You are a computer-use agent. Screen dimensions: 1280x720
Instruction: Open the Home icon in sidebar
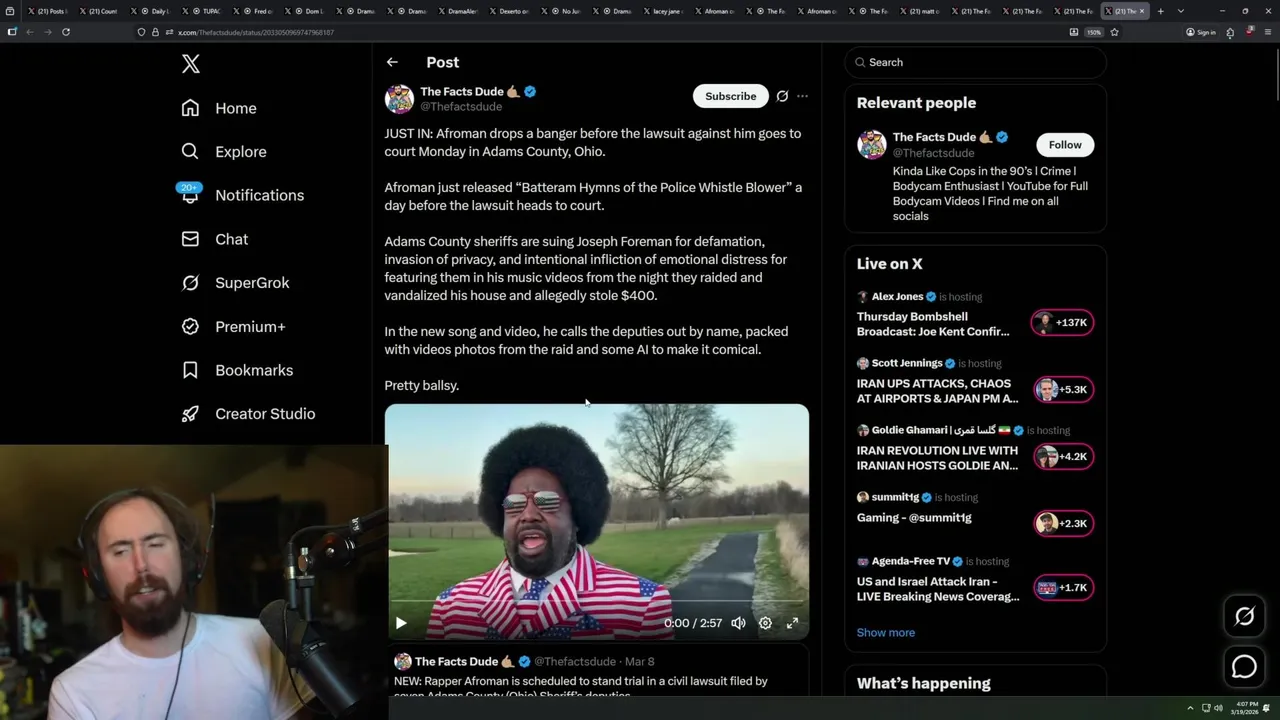[190, 108]
